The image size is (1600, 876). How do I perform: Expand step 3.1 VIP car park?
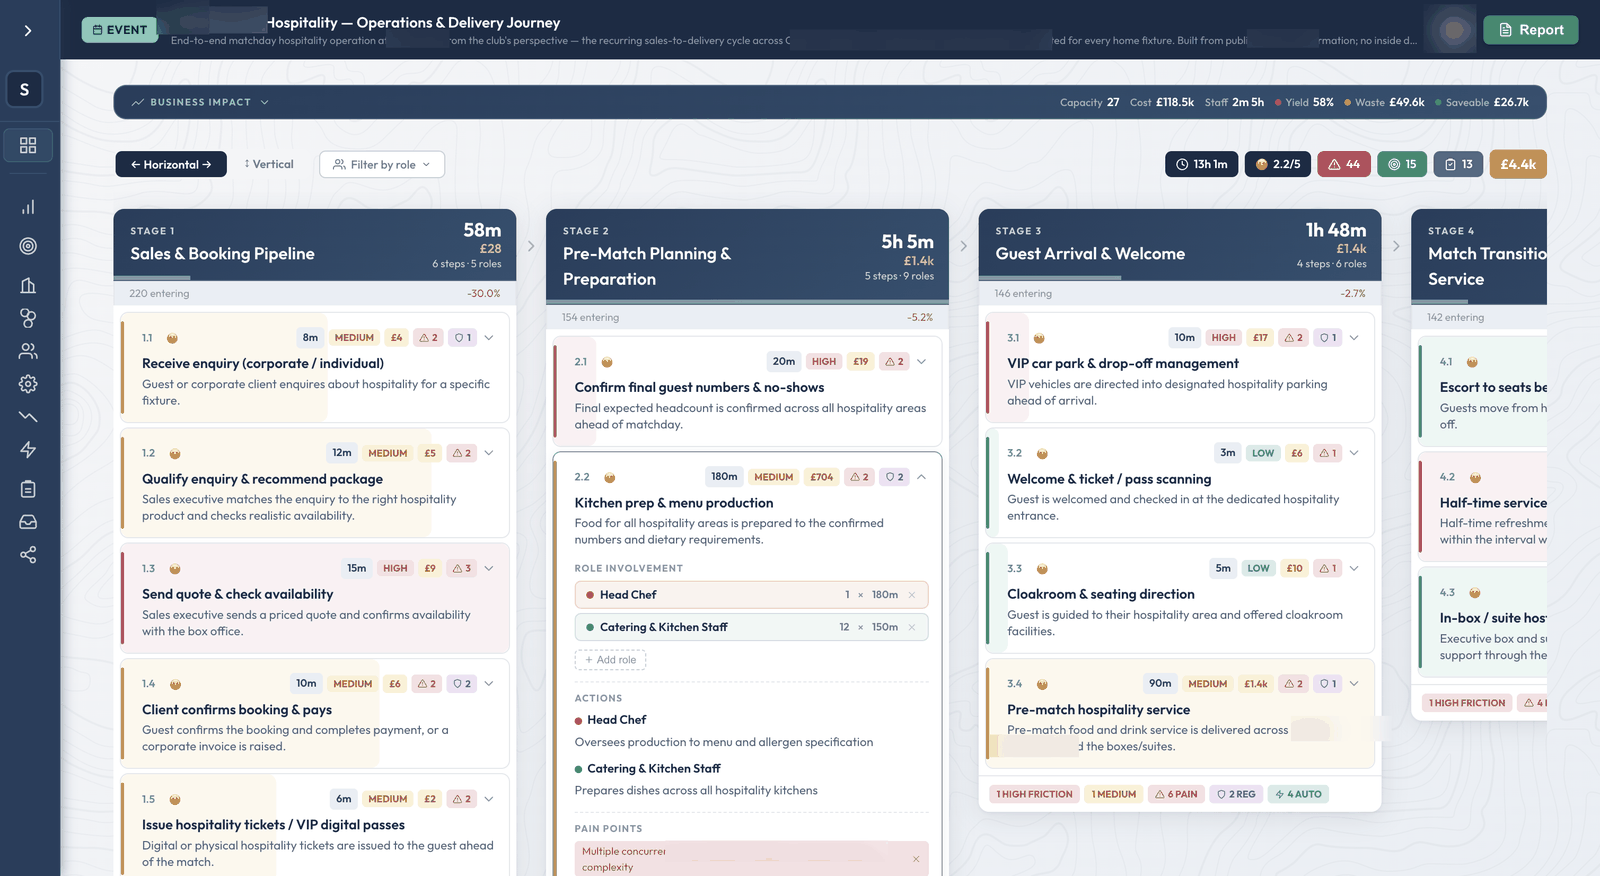[1354, 338]
